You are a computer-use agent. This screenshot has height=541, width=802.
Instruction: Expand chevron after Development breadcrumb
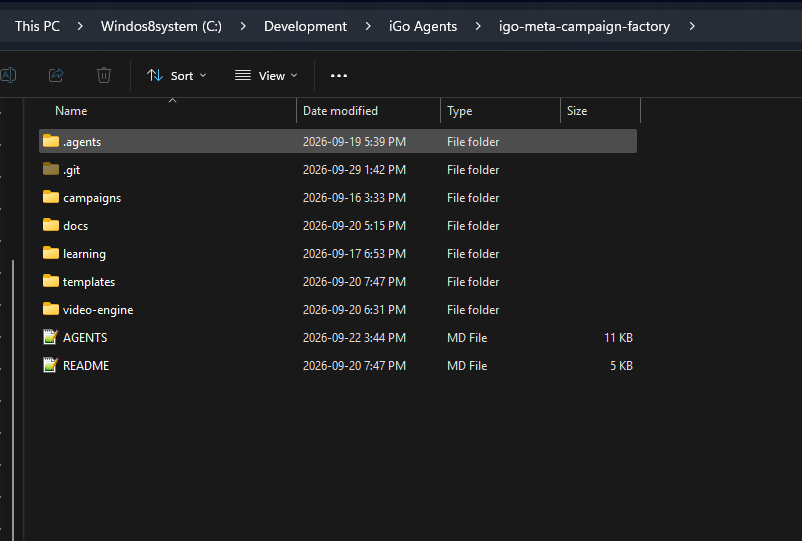pyautogui.click(x=368, y=26)
